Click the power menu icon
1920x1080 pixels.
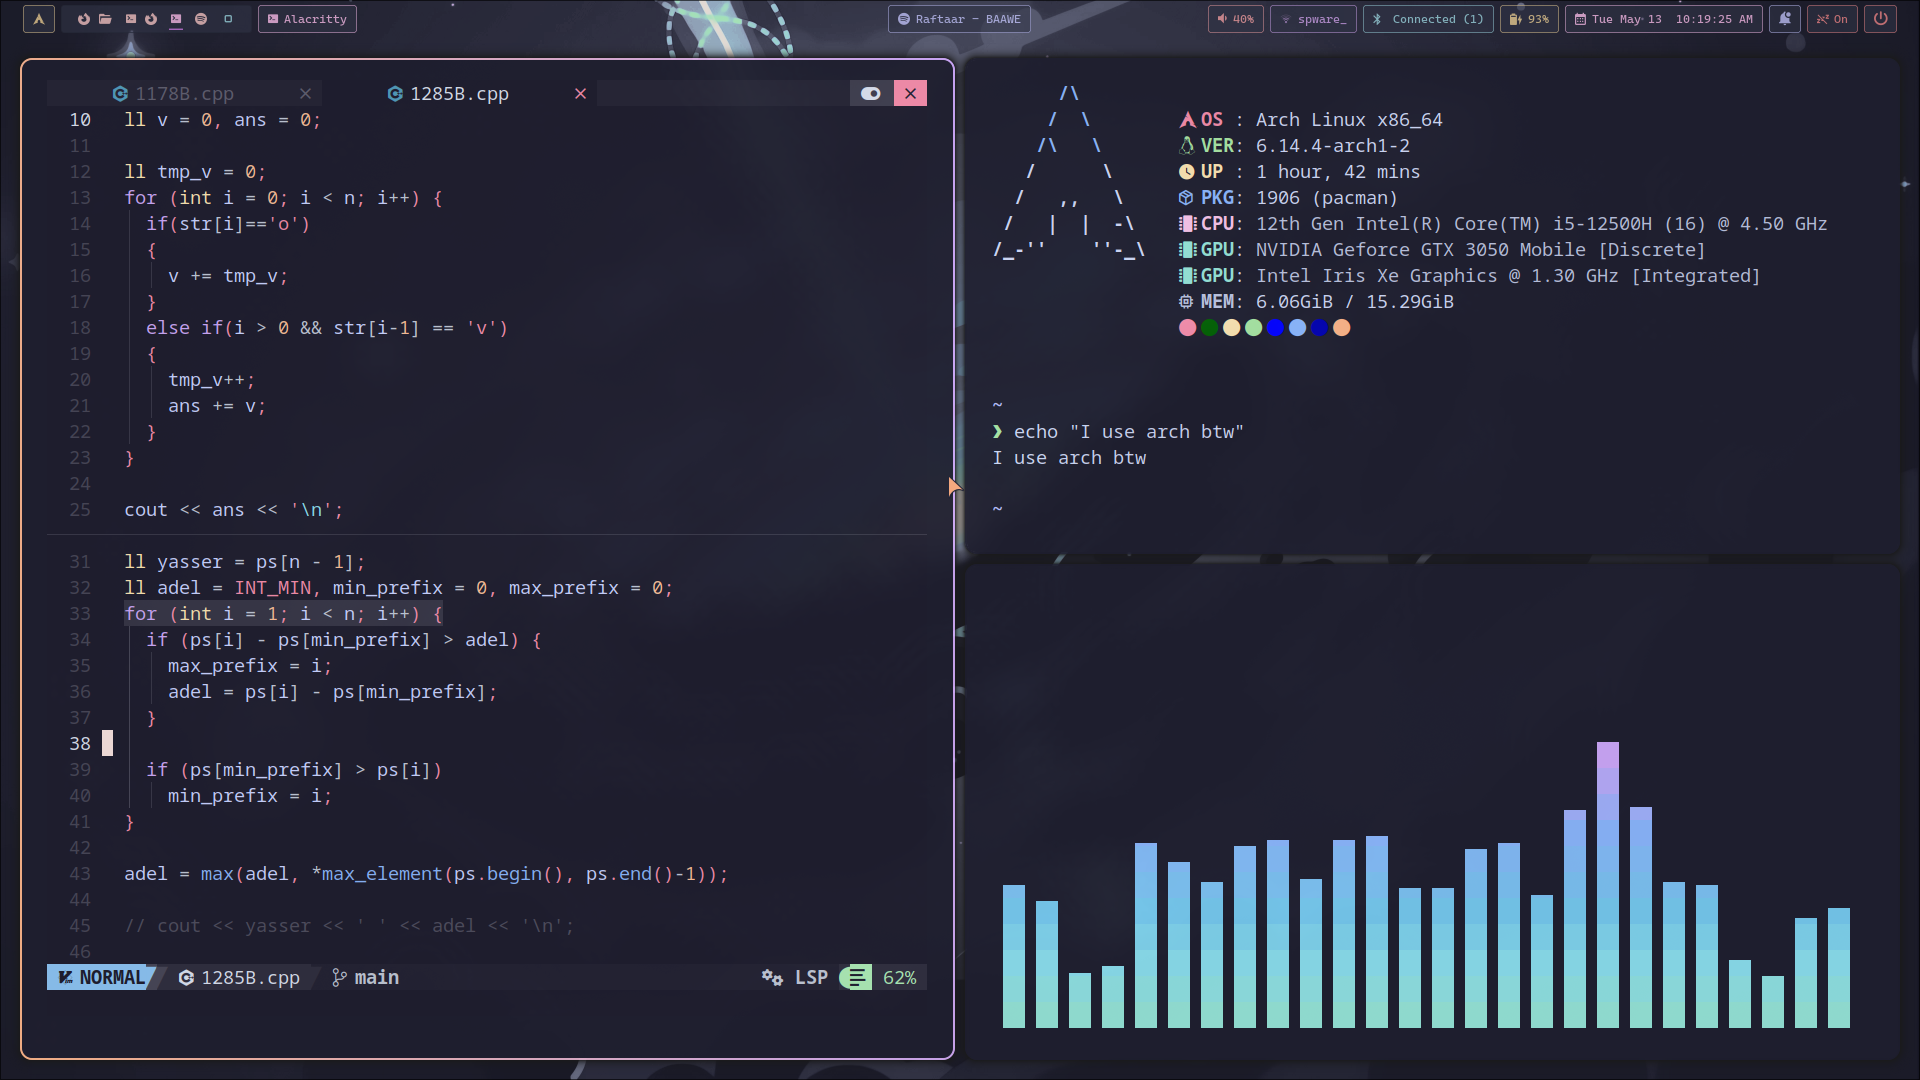click(1881, 19)
